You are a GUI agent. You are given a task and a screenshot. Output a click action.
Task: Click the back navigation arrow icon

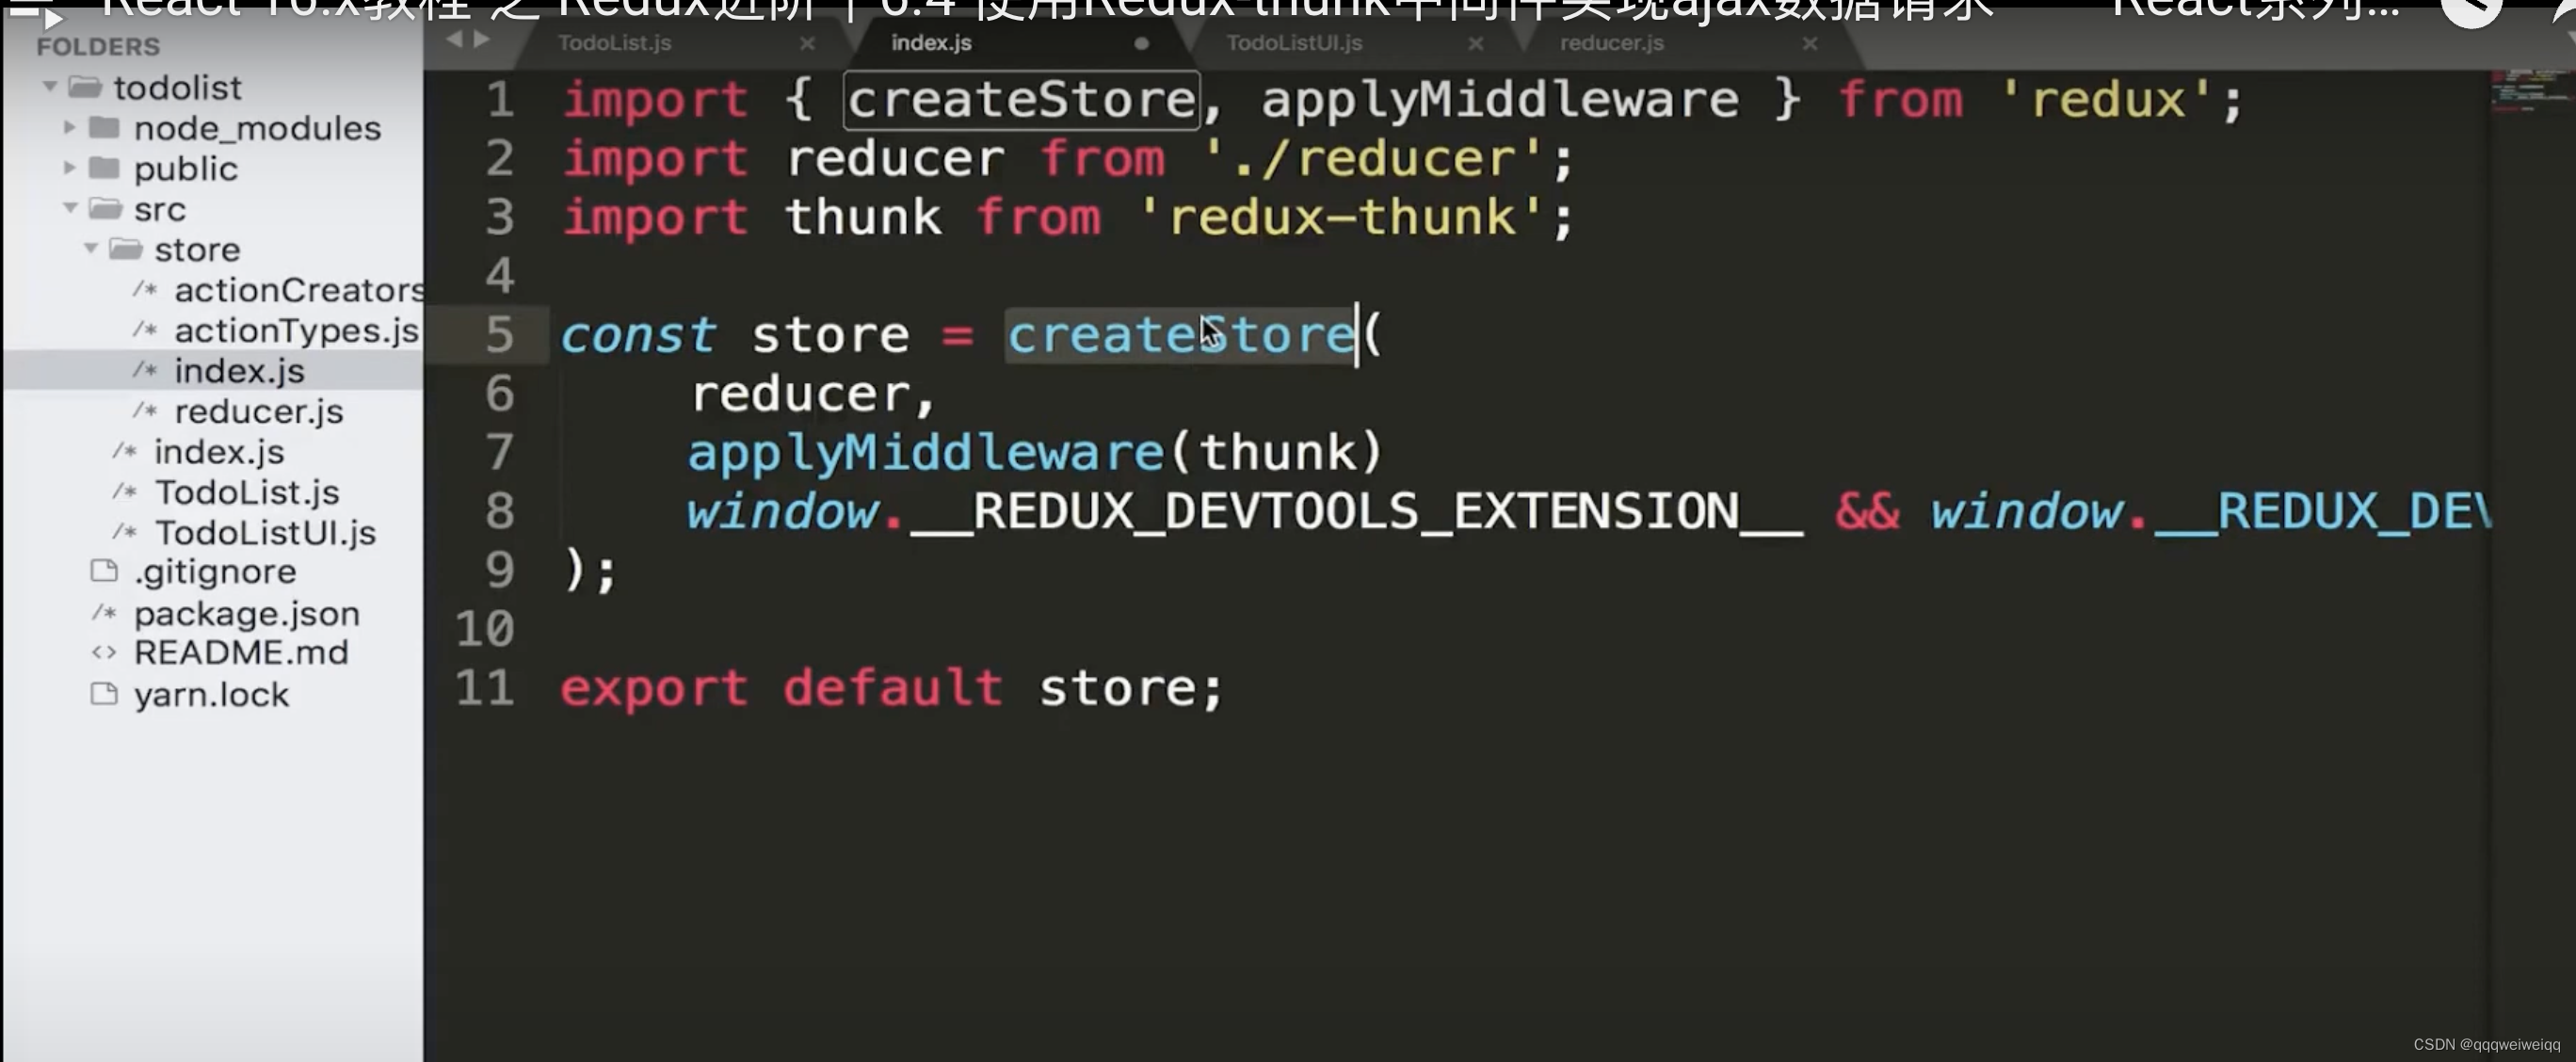457,41
